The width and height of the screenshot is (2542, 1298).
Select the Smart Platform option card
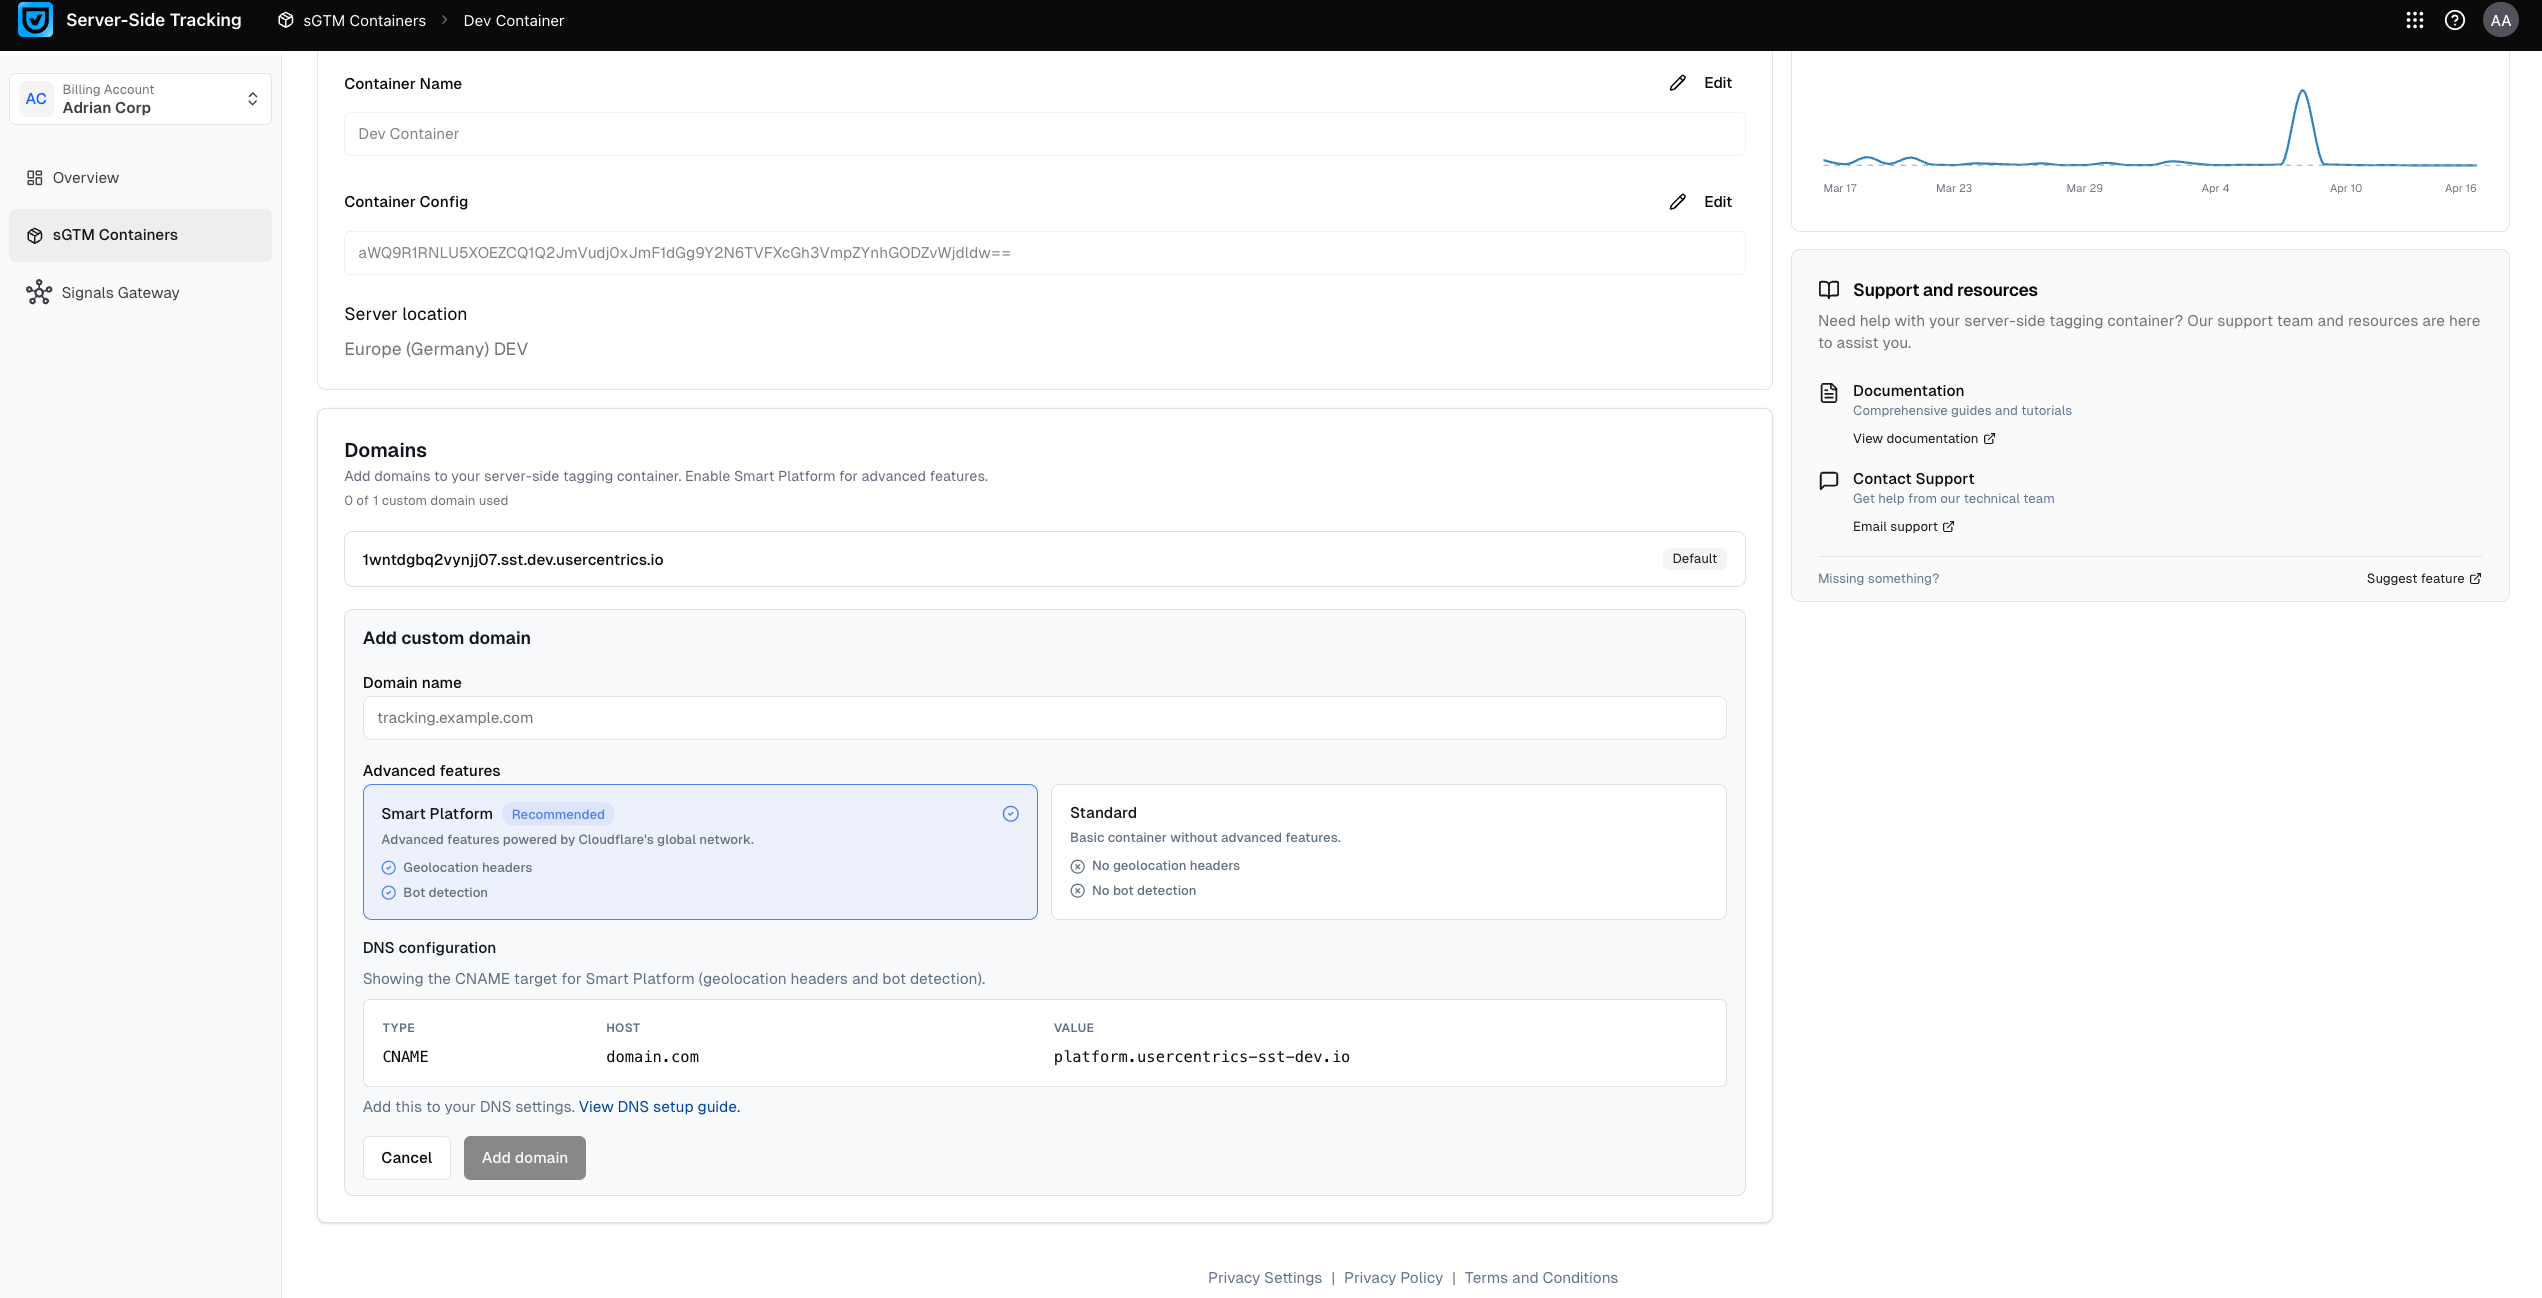point(700,852)
